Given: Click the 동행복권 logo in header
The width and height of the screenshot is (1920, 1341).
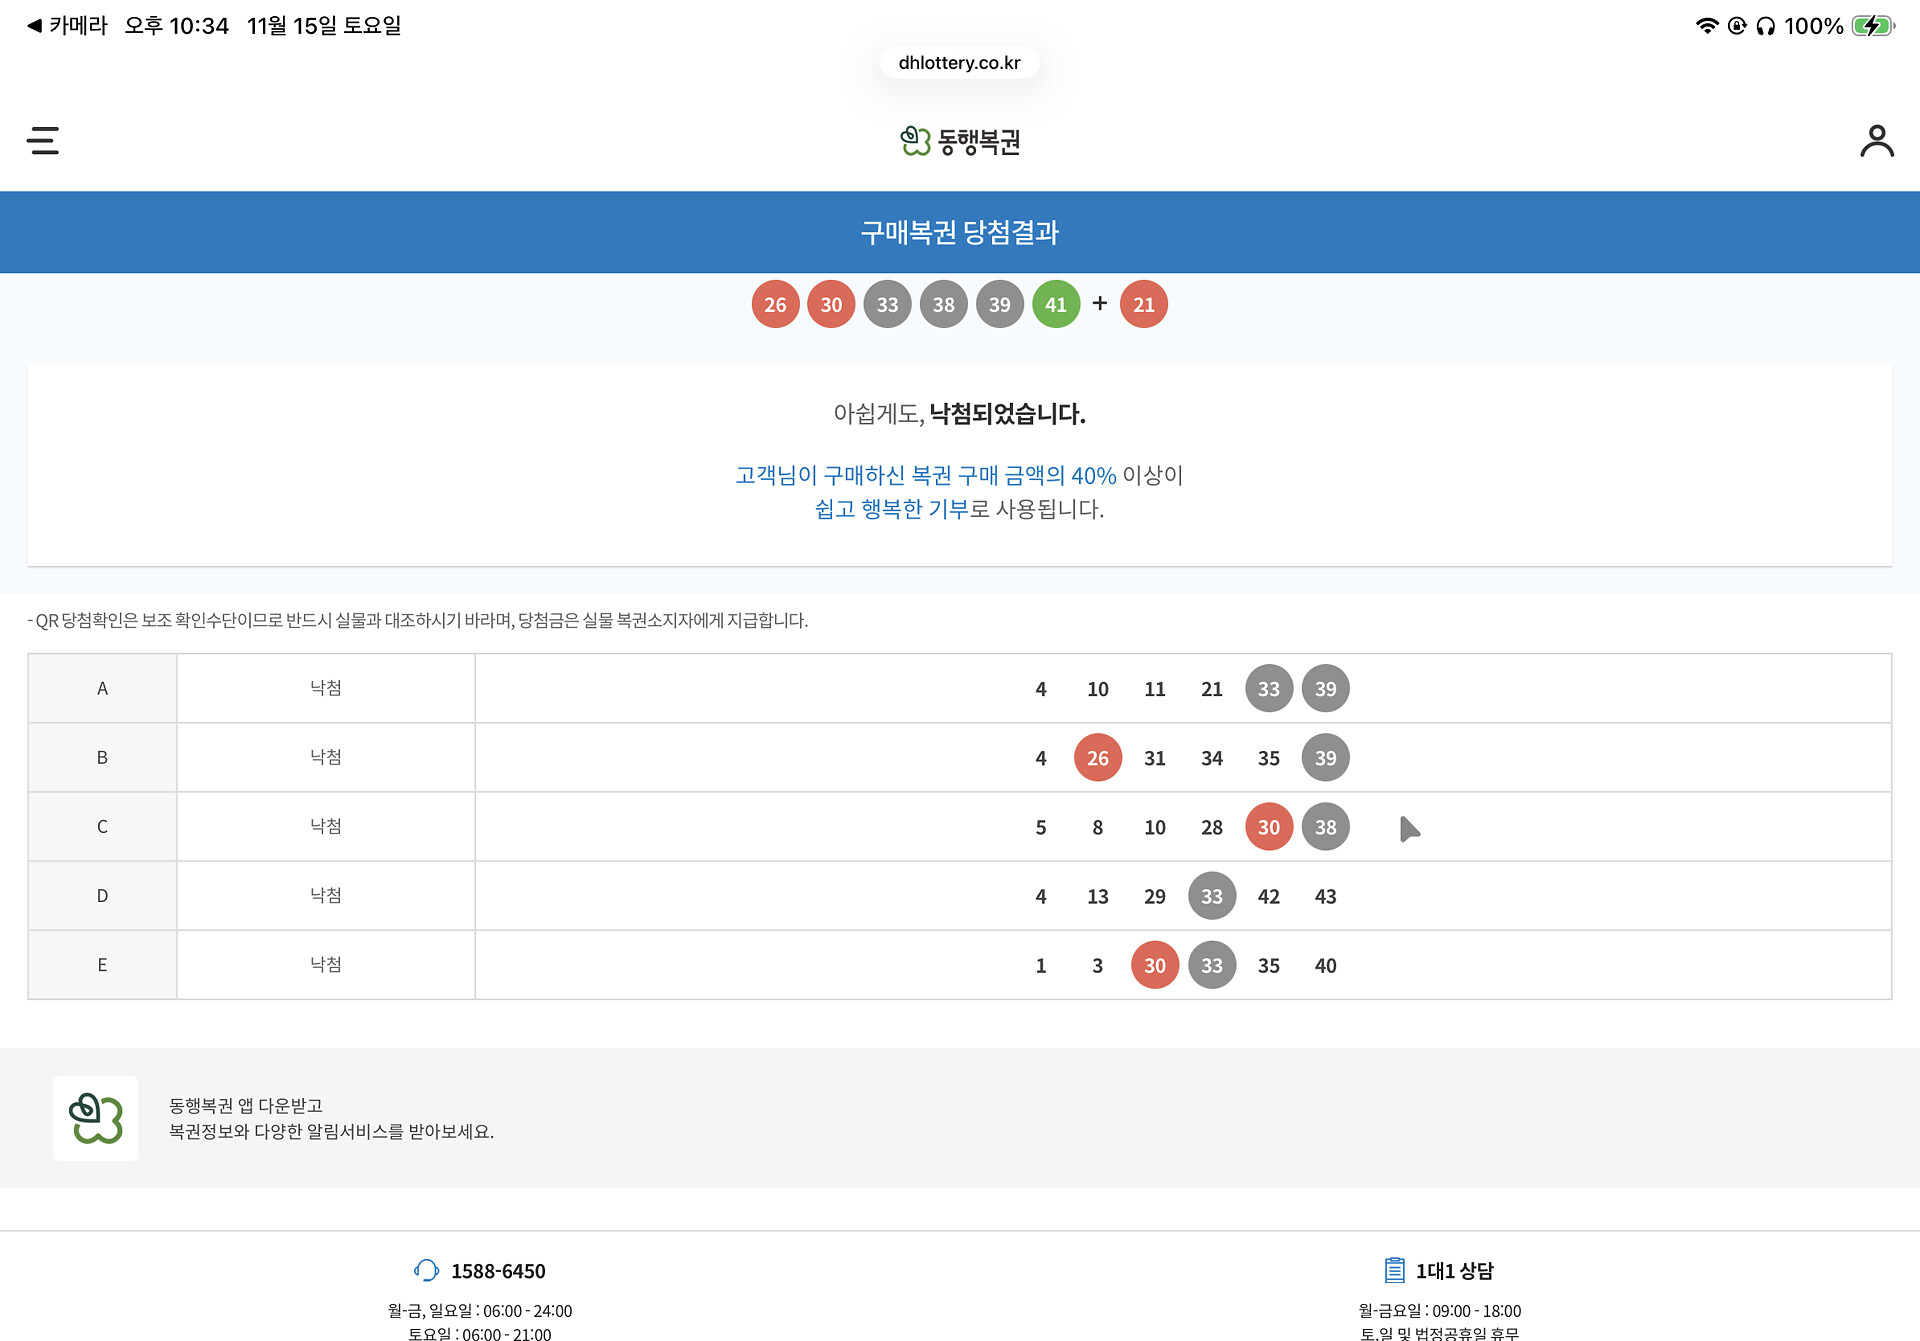Looking at the screenshot, I should coord(959,142).
